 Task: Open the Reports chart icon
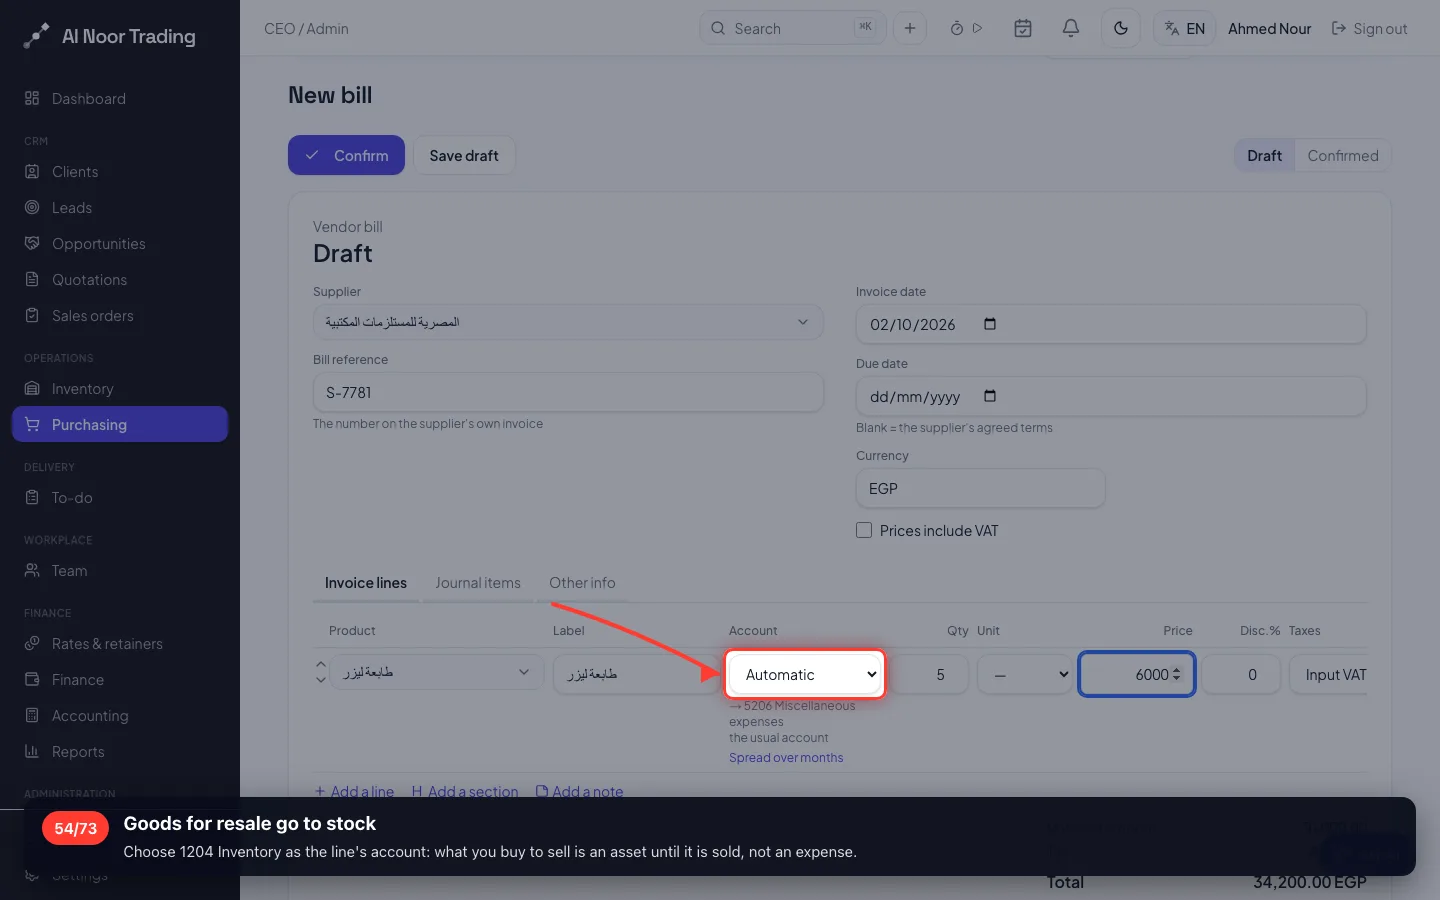point(32,751)
